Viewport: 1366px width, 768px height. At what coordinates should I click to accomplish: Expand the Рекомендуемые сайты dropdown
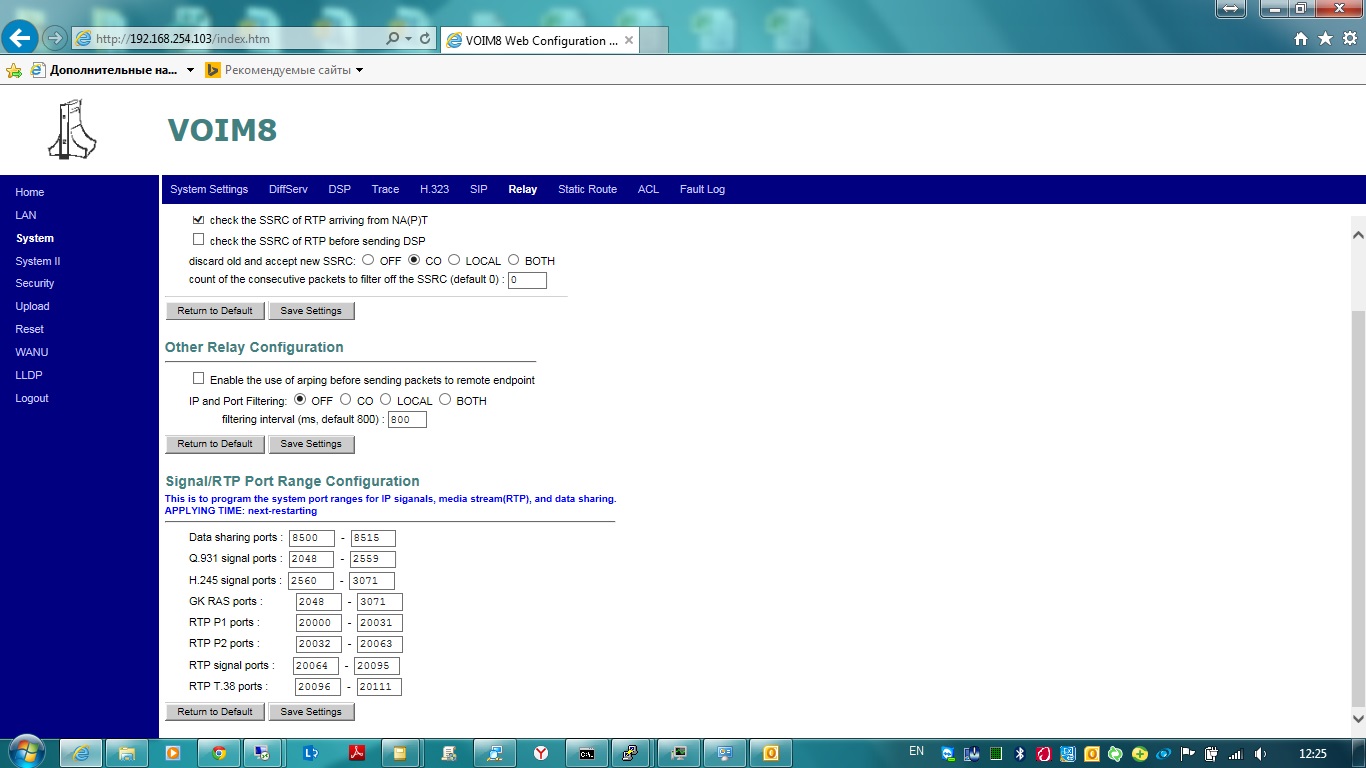[x=360, y=70]
